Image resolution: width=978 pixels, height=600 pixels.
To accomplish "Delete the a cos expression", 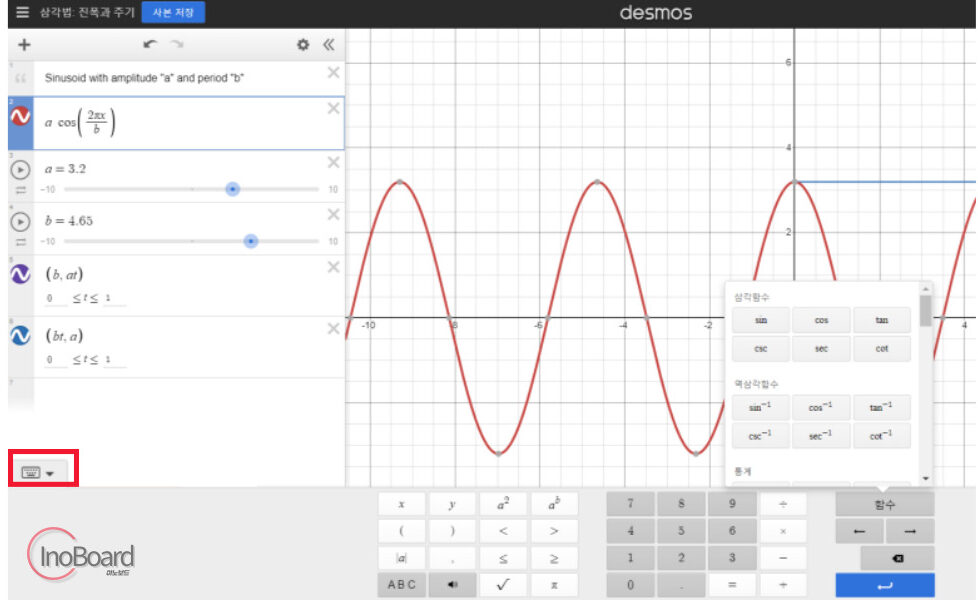I will tap(334, 109).
